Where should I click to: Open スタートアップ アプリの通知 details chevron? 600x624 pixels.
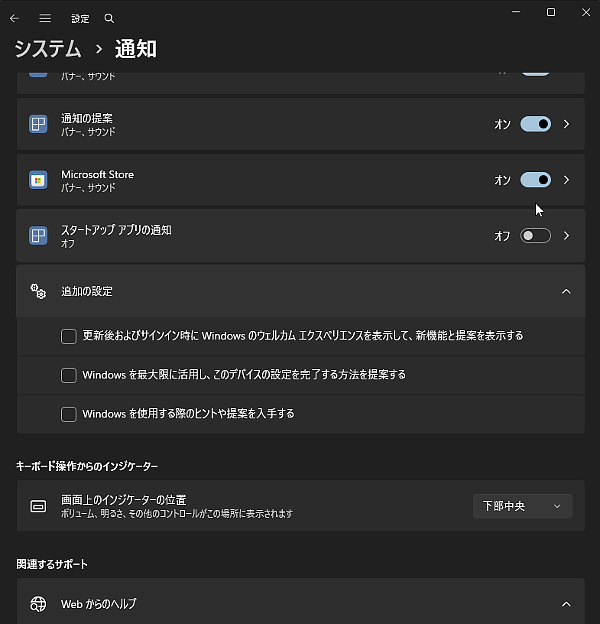567,236
